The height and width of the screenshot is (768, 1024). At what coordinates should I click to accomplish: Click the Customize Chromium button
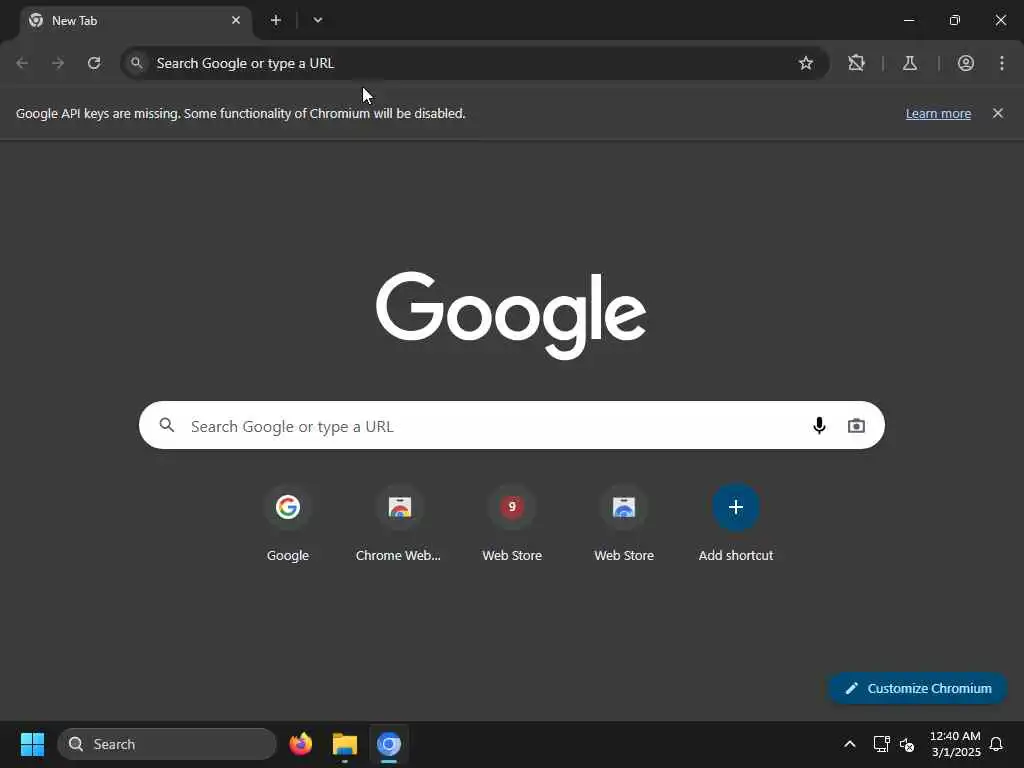coord(917,688)
